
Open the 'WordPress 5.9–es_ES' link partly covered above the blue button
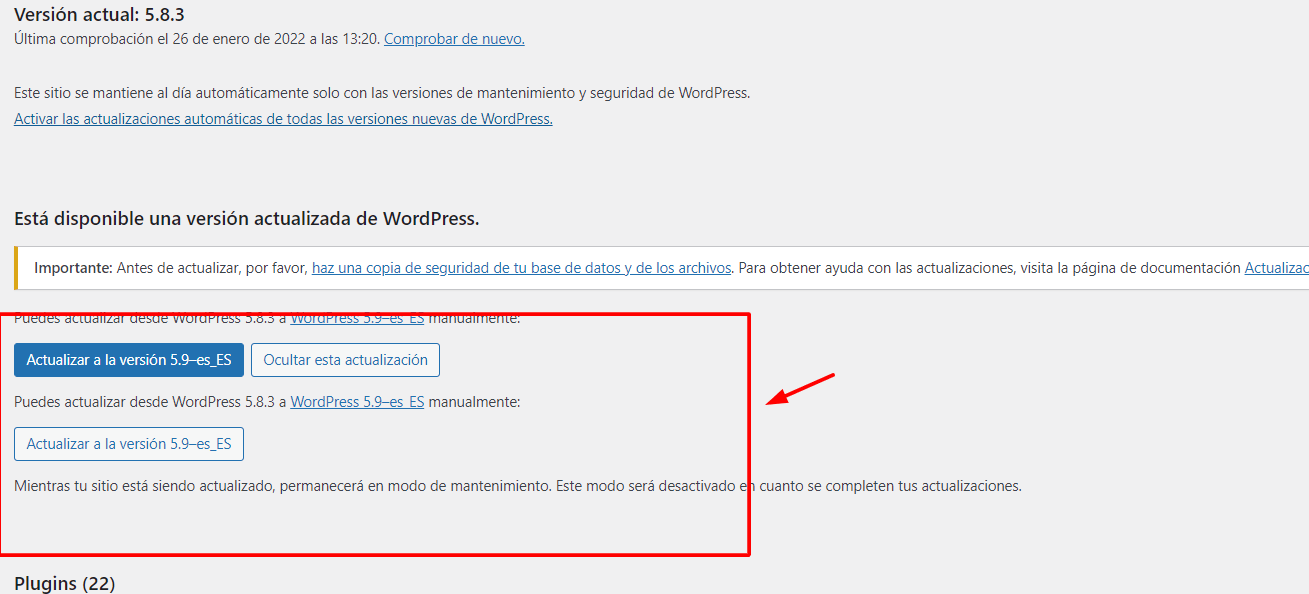point(357,320)
